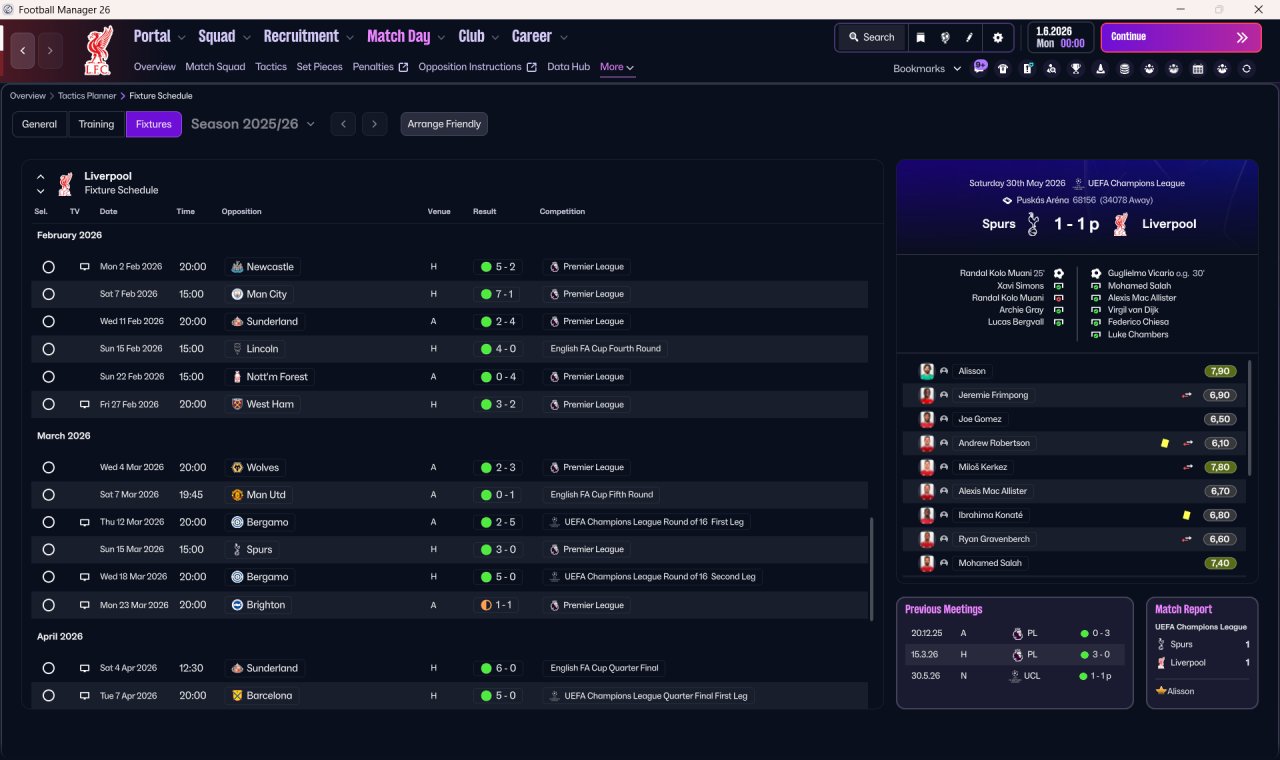Viewport: 1280px width, 760px height.
Task: Click the Bergamo 5 - 0 result
Action: (497, 577)
